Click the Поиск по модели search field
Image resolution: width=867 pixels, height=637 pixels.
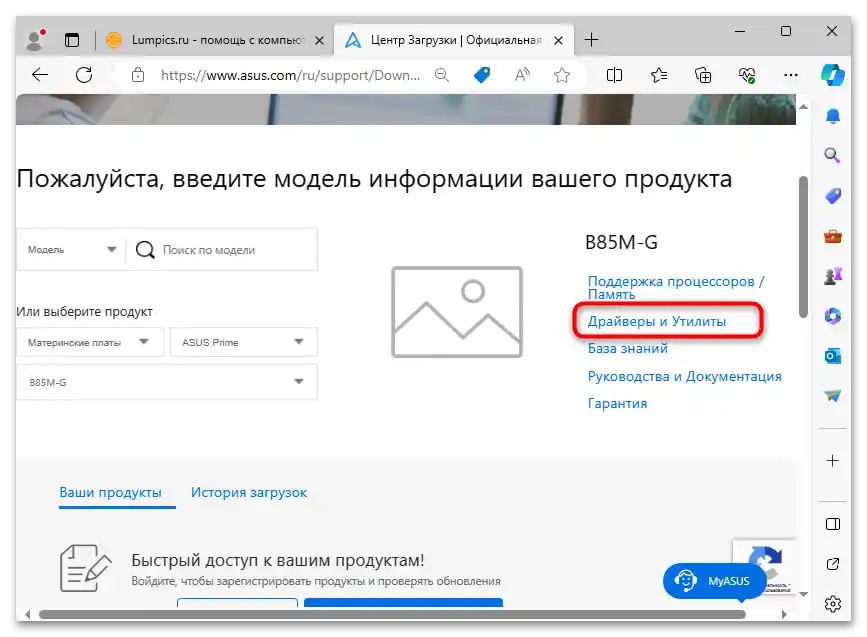[230, 249]
